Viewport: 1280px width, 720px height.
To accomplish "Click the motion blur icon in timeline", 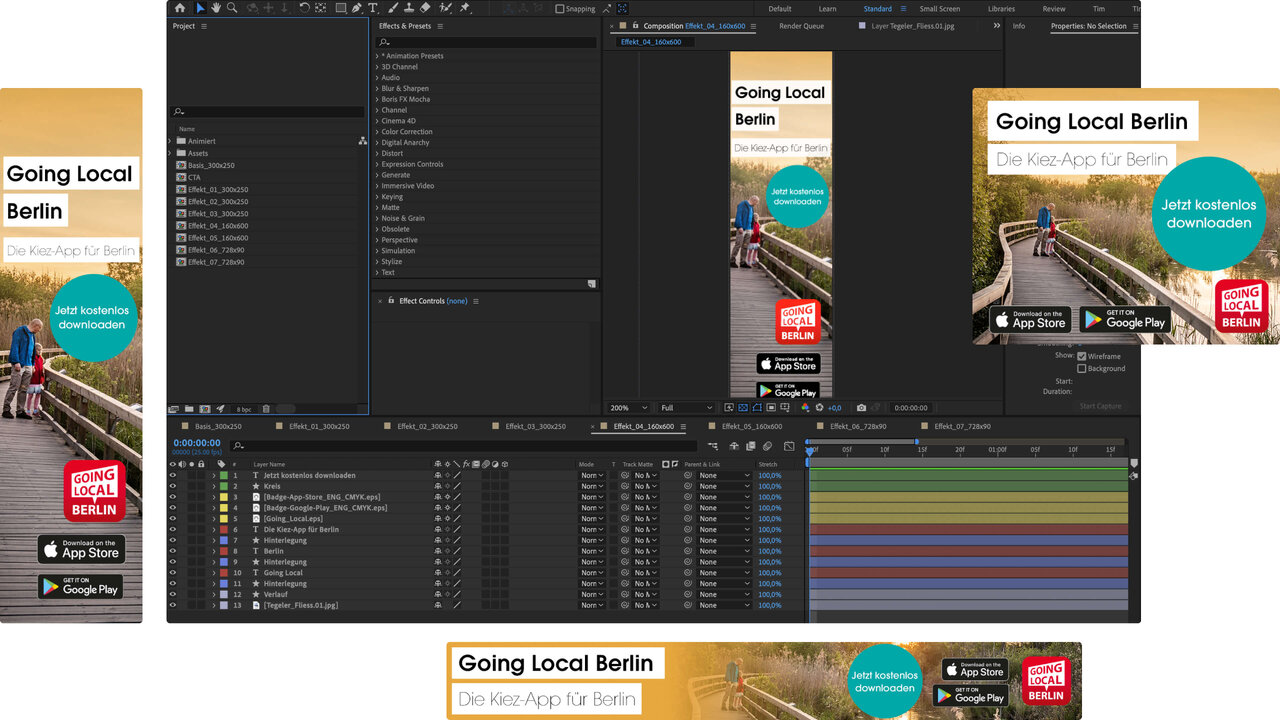I will 767,446.
